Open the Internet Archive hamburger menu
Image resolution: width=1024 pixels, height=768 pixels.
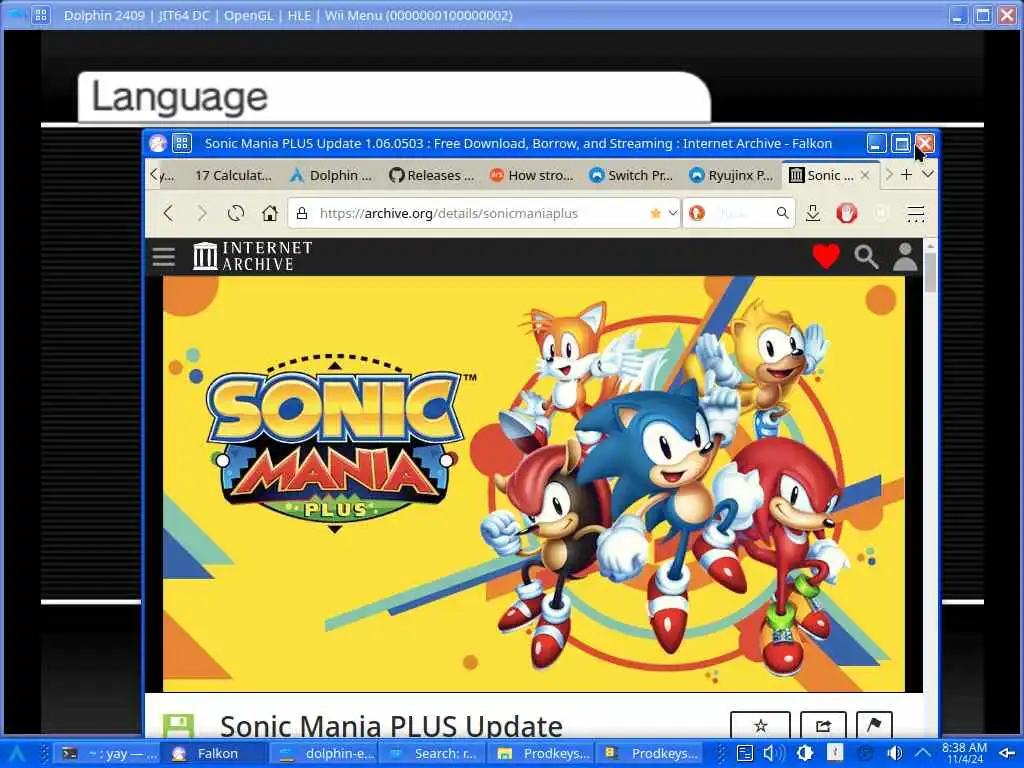[x=163, y=257]
